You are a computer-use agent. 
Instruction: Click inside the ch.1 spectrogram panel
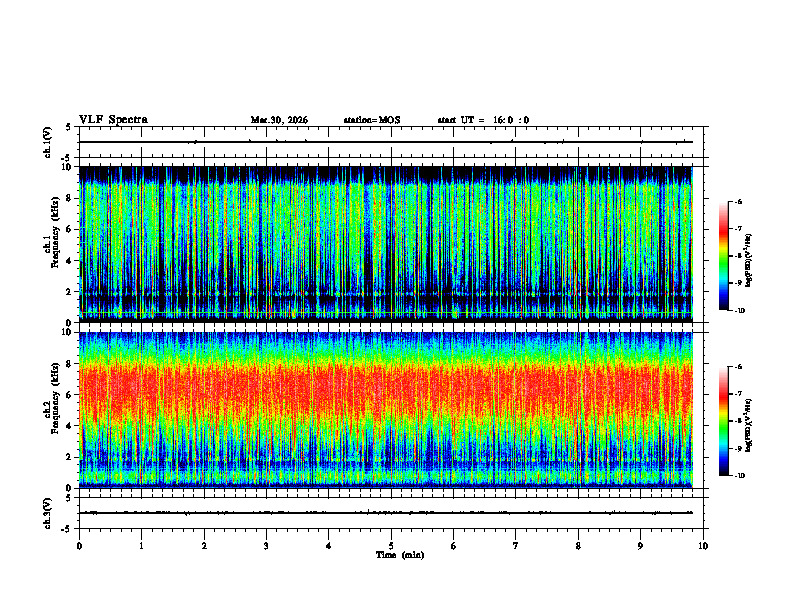[386, 244]
